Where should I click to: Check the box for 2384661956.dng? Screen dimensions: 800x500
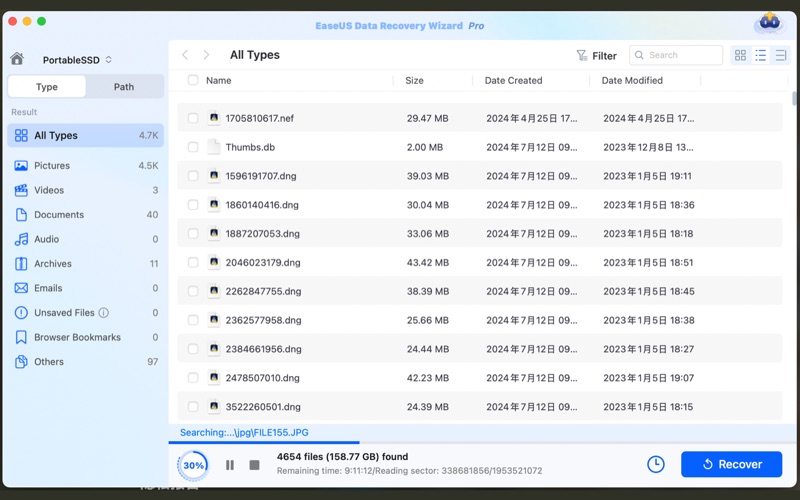[x=193, y=349]
